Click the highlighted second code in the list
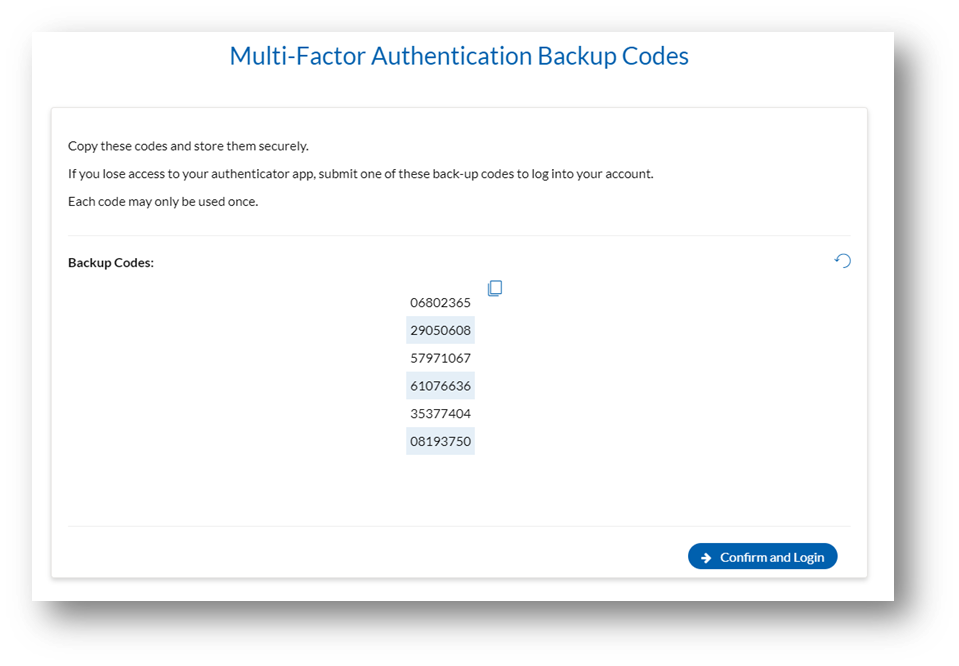 point(441,329)
